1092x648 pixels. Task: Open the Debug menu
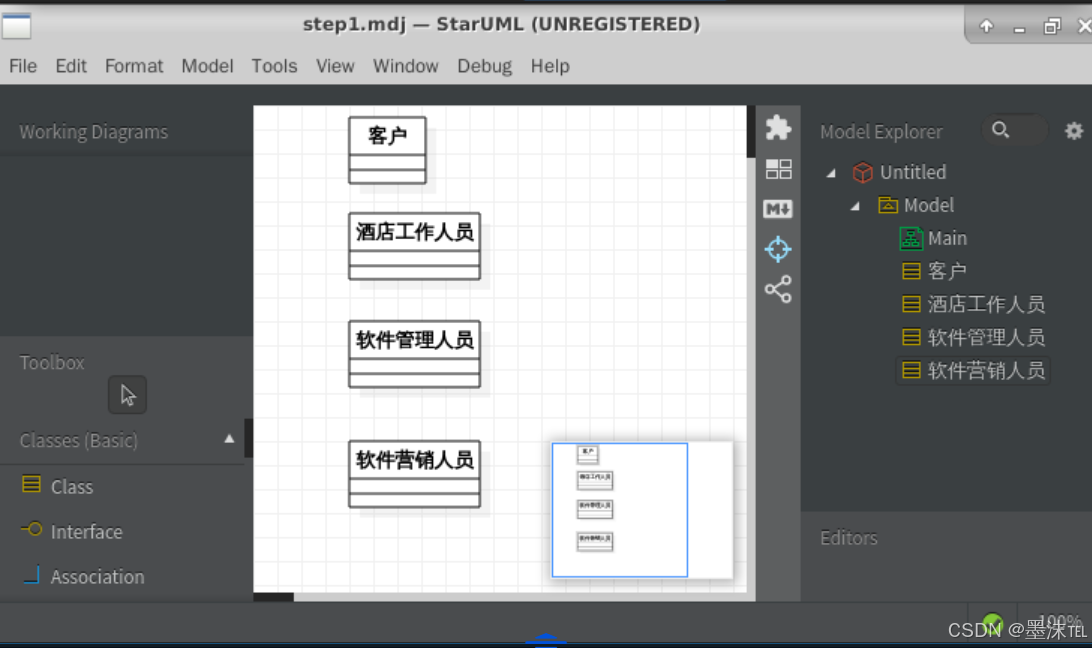click(485, 66)
